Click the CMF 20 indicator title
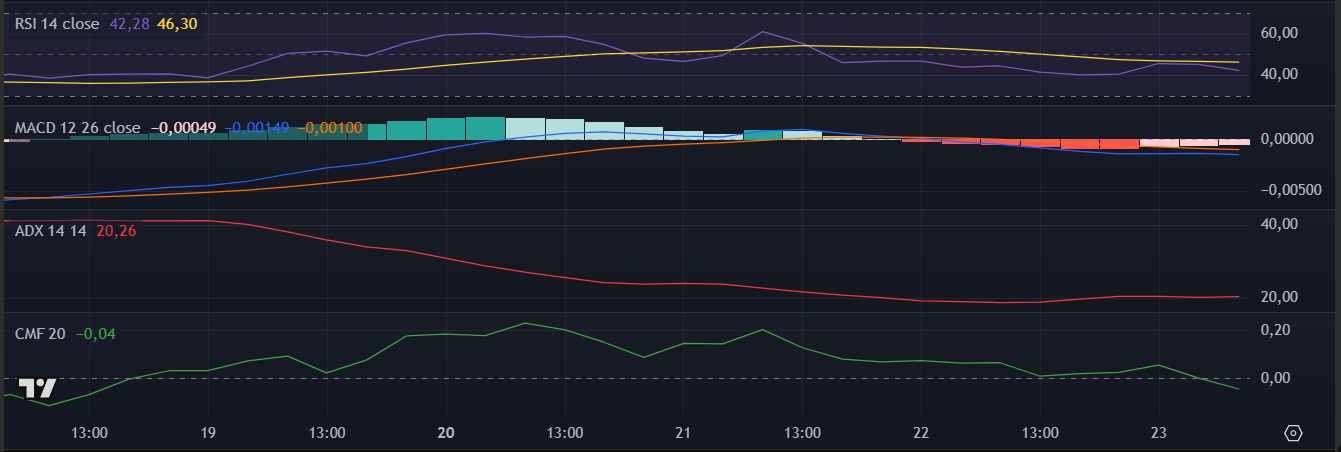The height and width of the screenshot is (452, 1341). (40, 333)
